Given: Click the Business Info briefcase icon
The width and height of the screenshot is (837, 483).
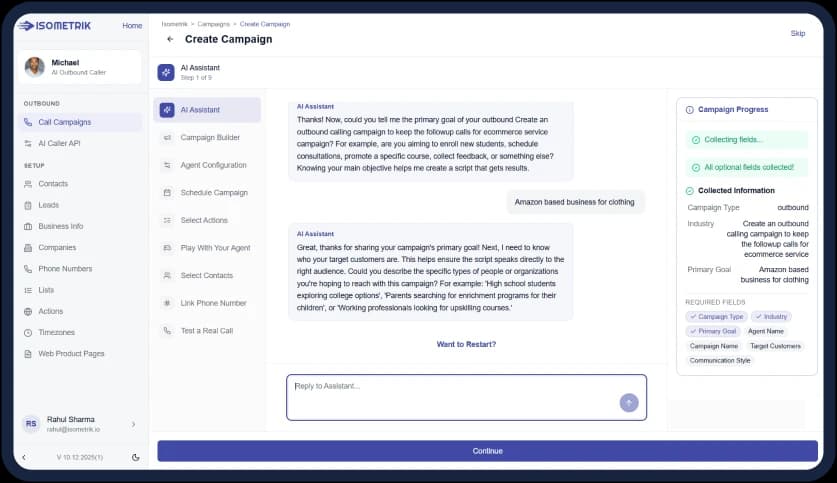Looking at the screenshot, I should 28,226.
